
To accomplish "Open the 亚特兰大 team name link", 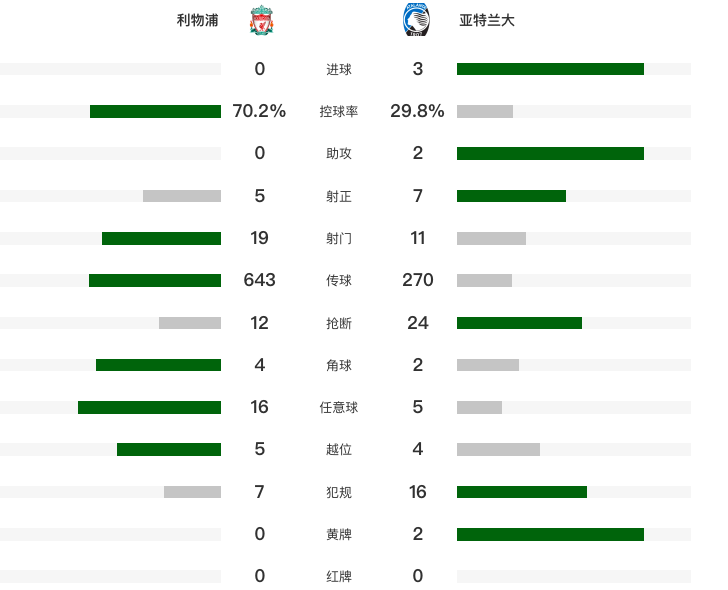I will click(x=487, y=20).
